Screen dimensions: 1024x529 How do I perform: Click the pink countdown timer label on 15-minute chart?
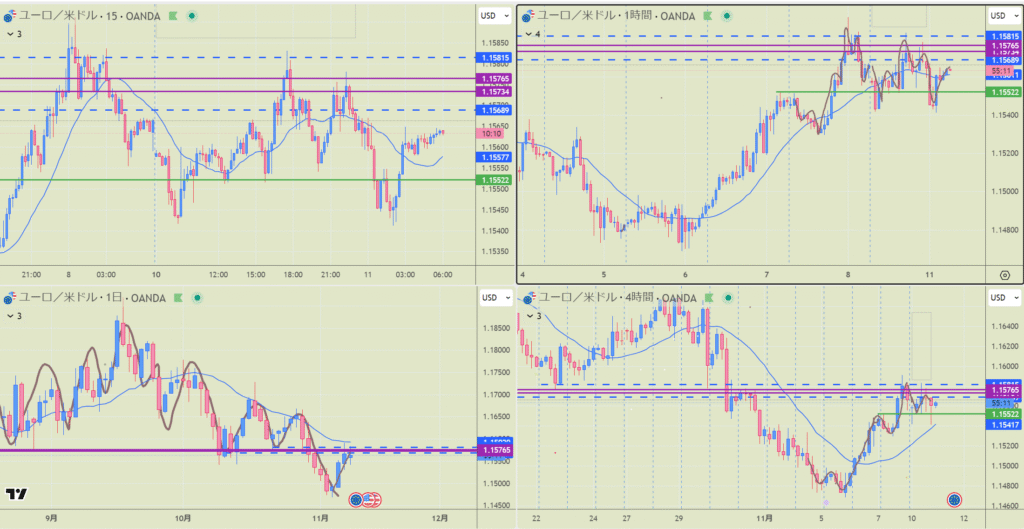point(491,133)
